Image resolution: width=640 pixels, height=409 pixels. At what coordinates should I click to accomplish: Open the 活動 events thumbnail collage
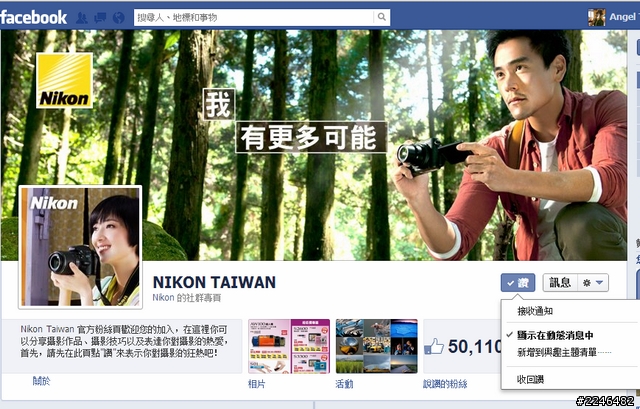[376, 346]
